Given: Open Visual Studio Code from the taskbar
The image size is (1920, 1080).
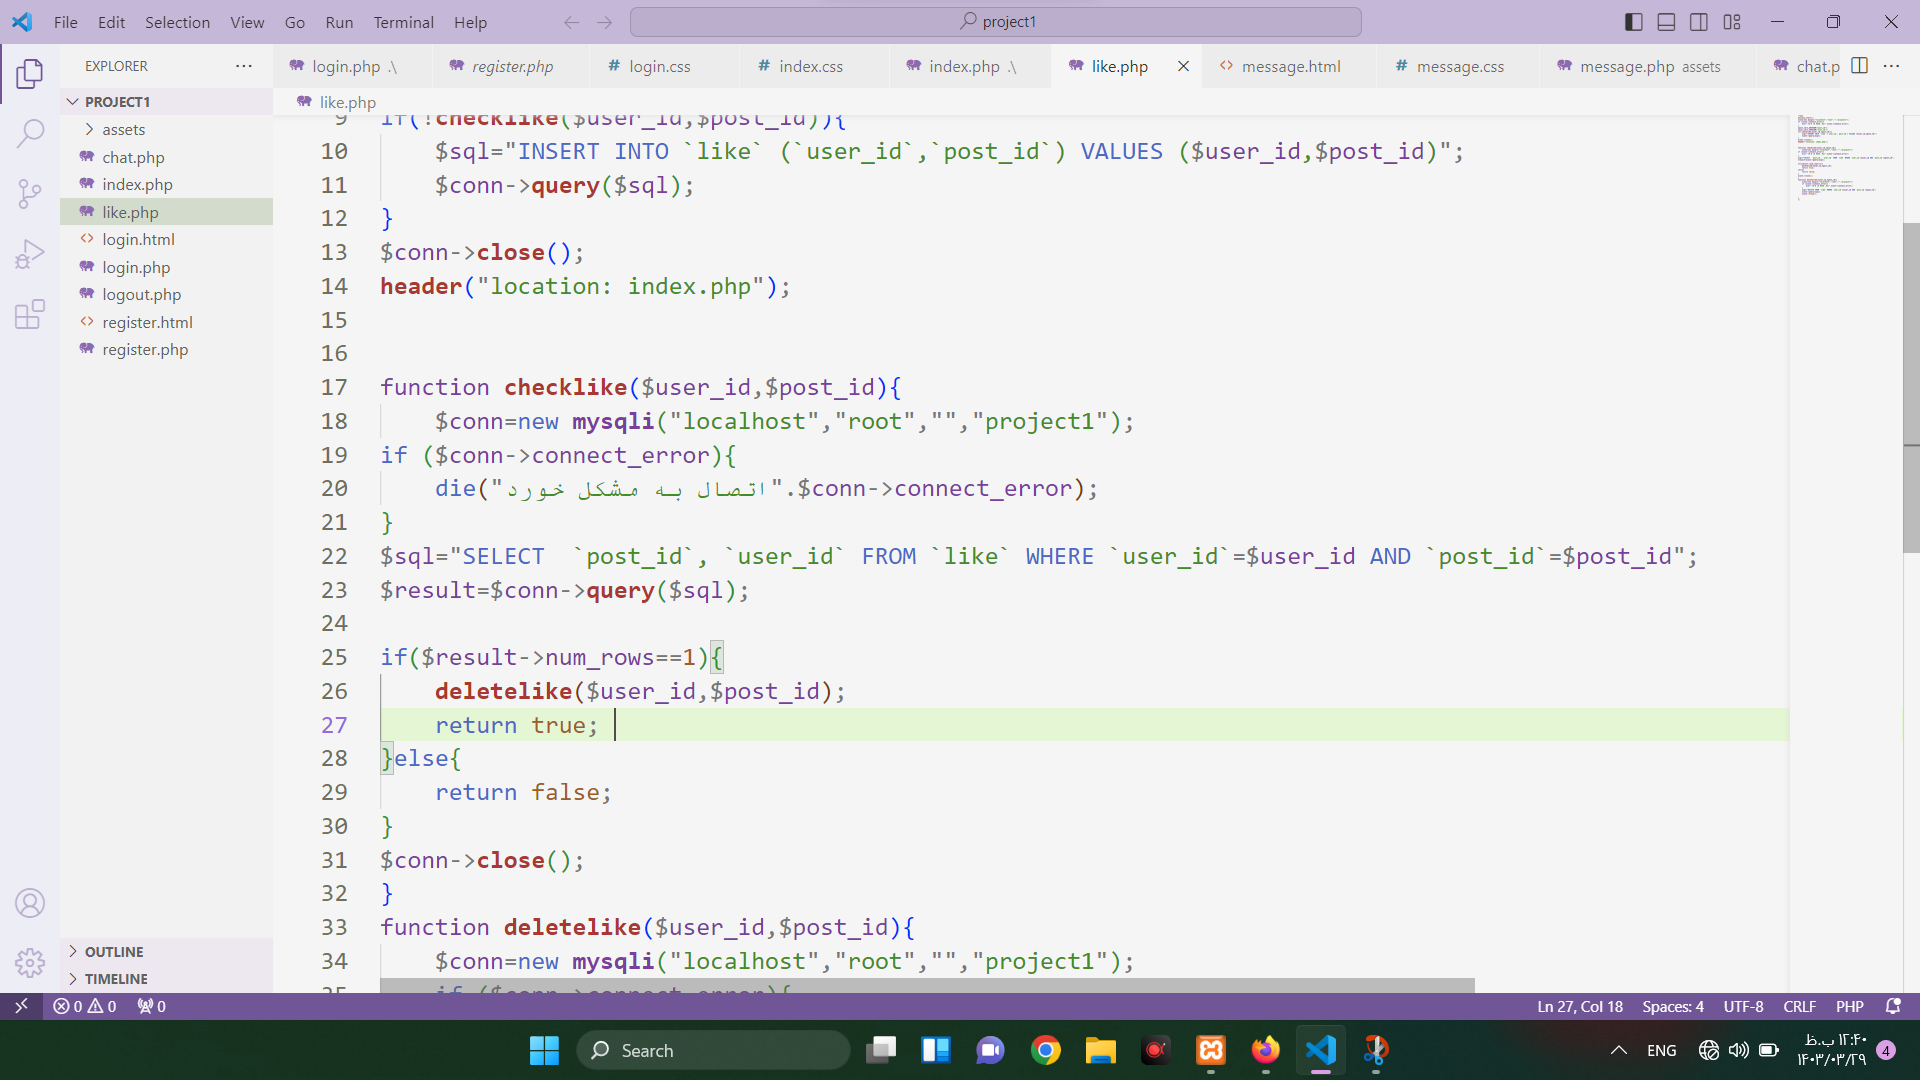Looking at the screenshot, I should (1321, 1050).
